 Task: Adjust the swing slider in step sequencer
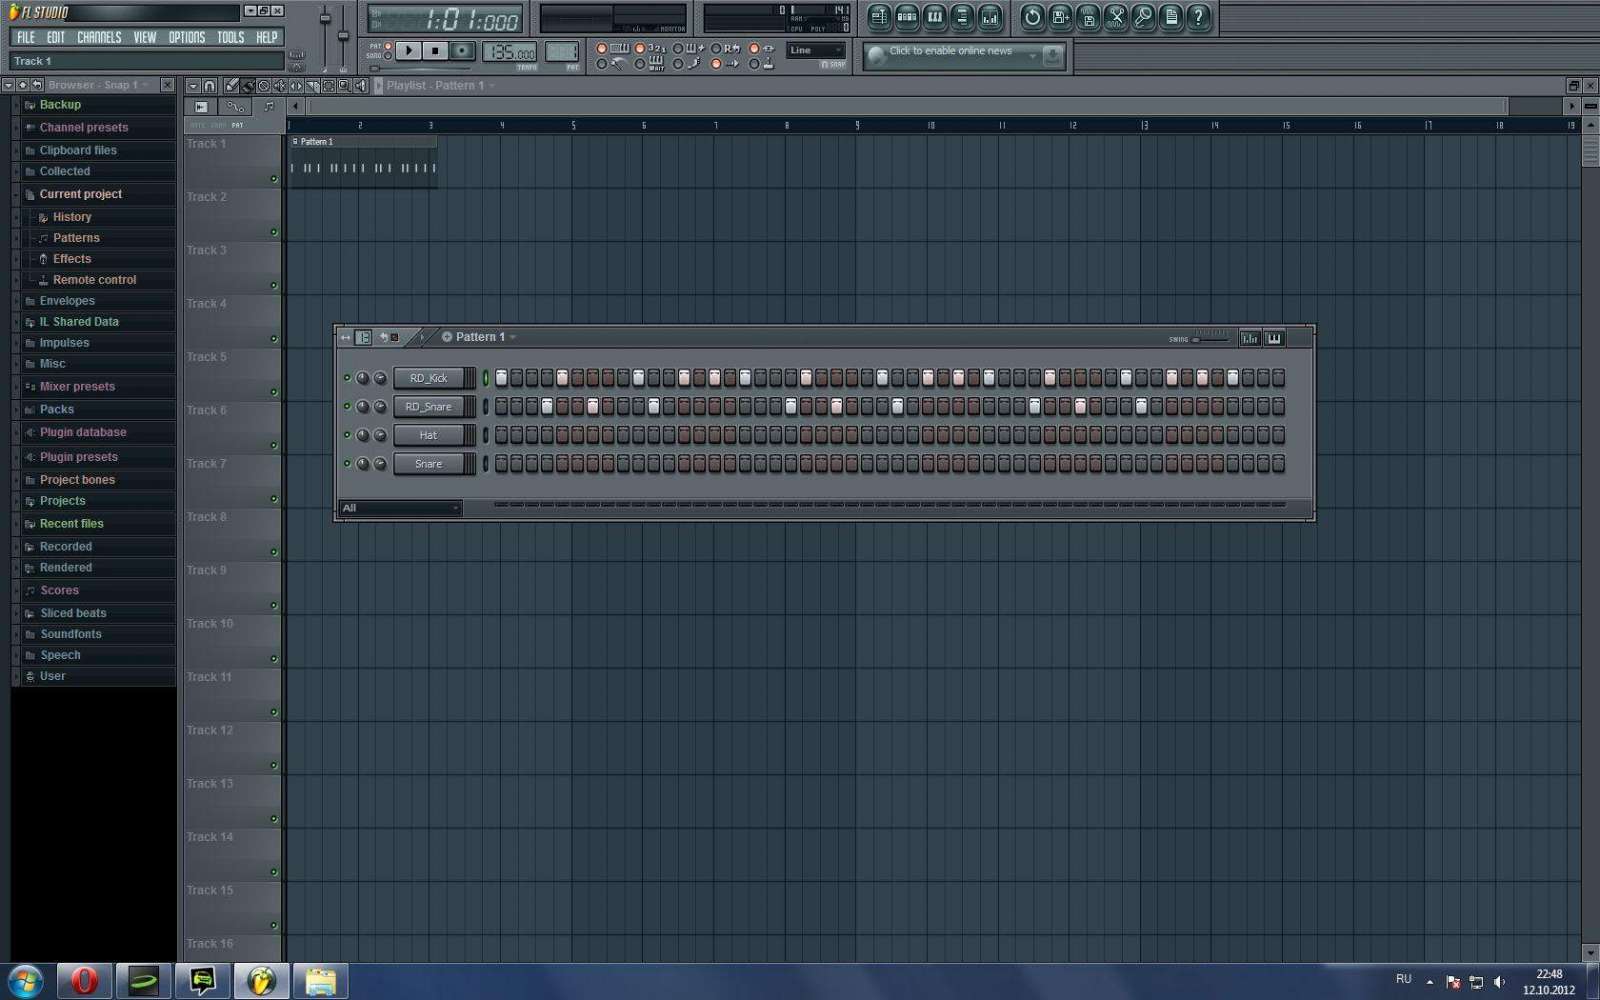(1210, 339)
